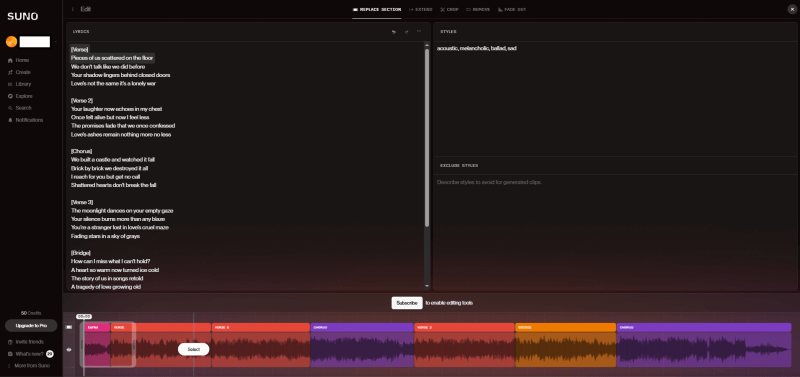This screenshot has width=800, height=377.
Task: Open Home from the sidebar
Action: (x=19, y=60)
